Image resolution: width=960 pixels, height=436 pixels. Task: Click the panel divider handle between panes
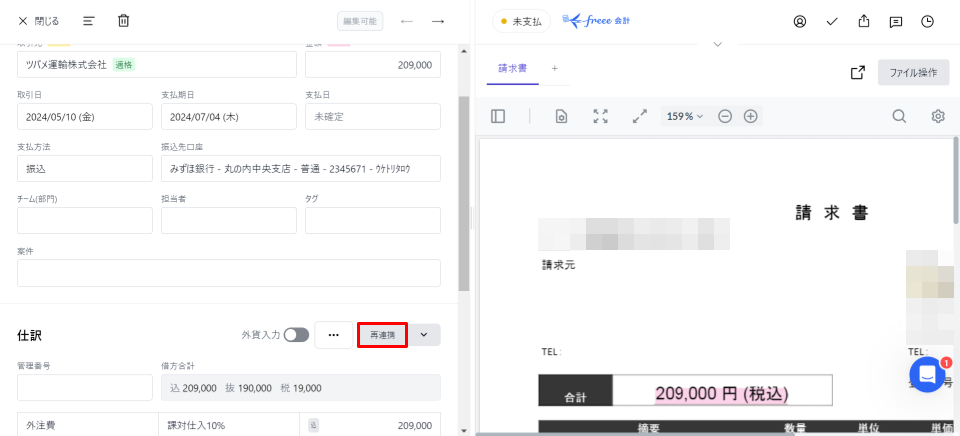(x=472, y=218)
